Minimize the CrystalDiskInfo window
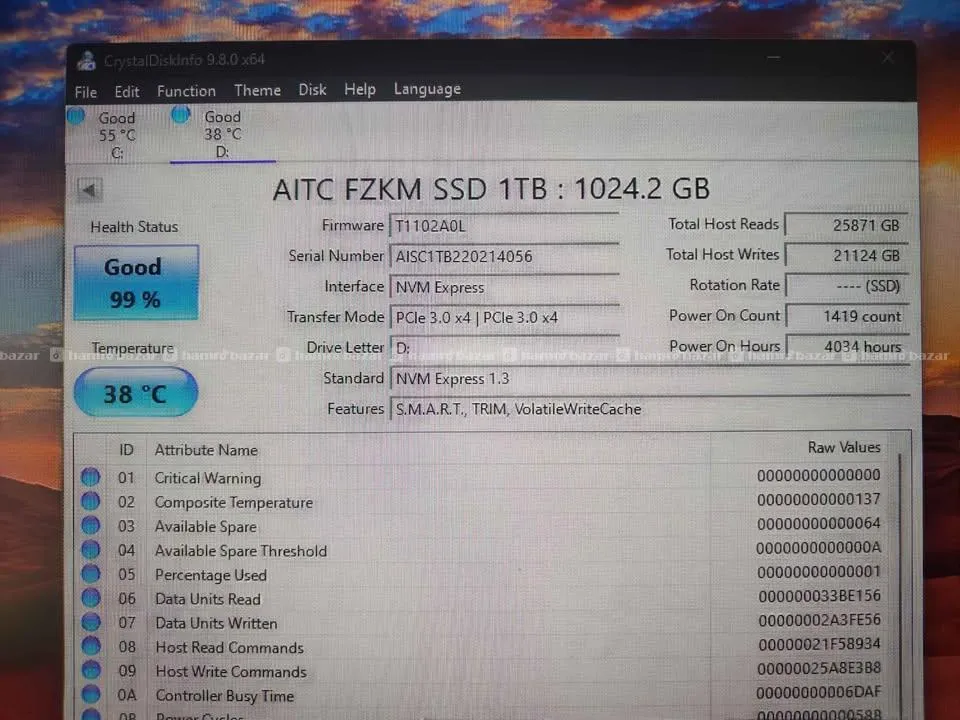Viewport: 960px width, 720px height. 773,58
